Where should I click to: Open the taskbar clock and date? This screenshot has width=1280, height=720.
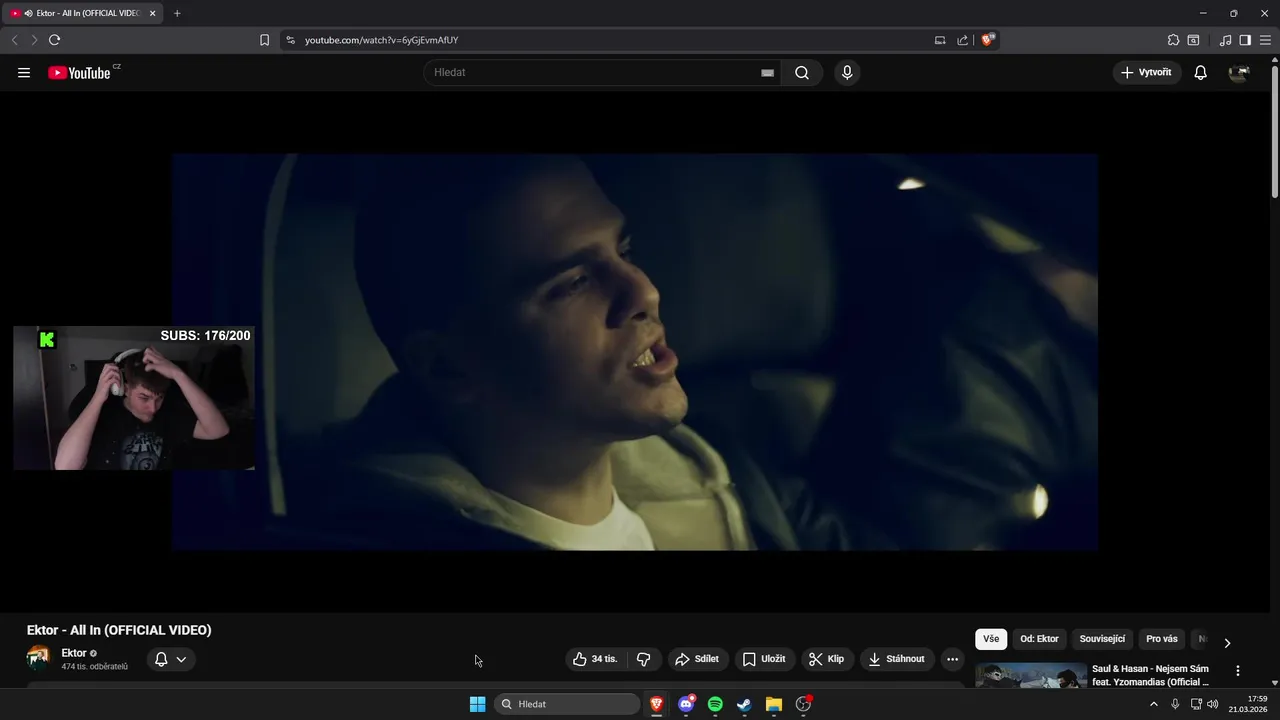(x=1249, y=704)
